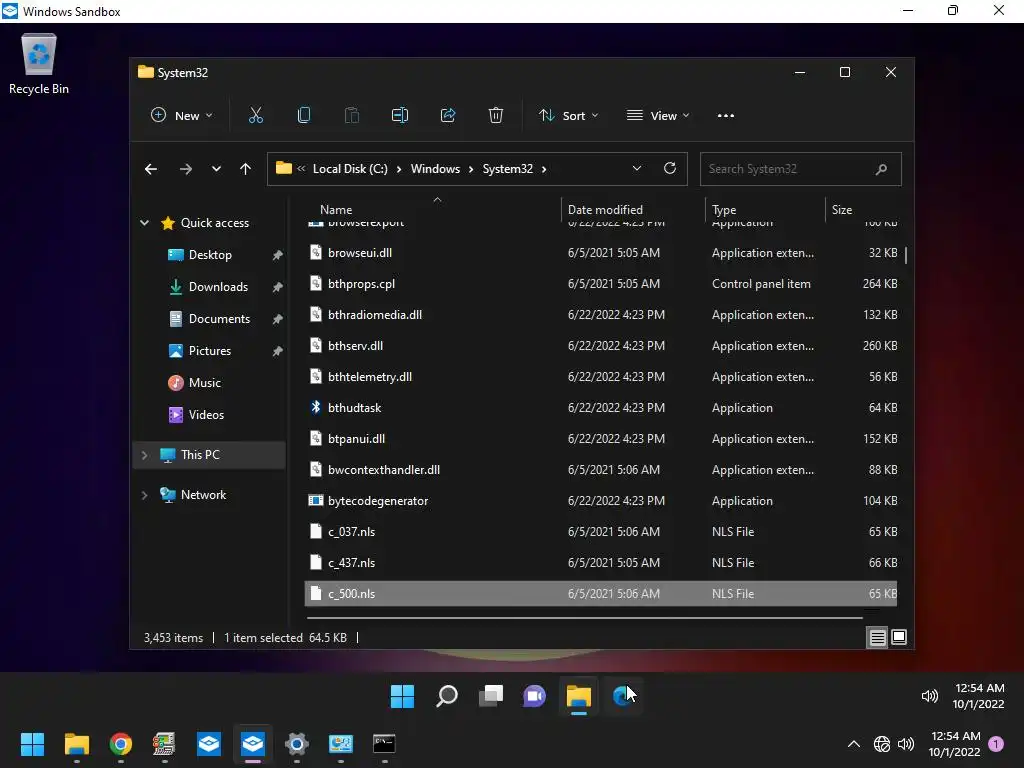Screen dimensions: 1024x768
Task: Click Local Disk (C:) breadcrumb
Action: click(x=350, y=169)
